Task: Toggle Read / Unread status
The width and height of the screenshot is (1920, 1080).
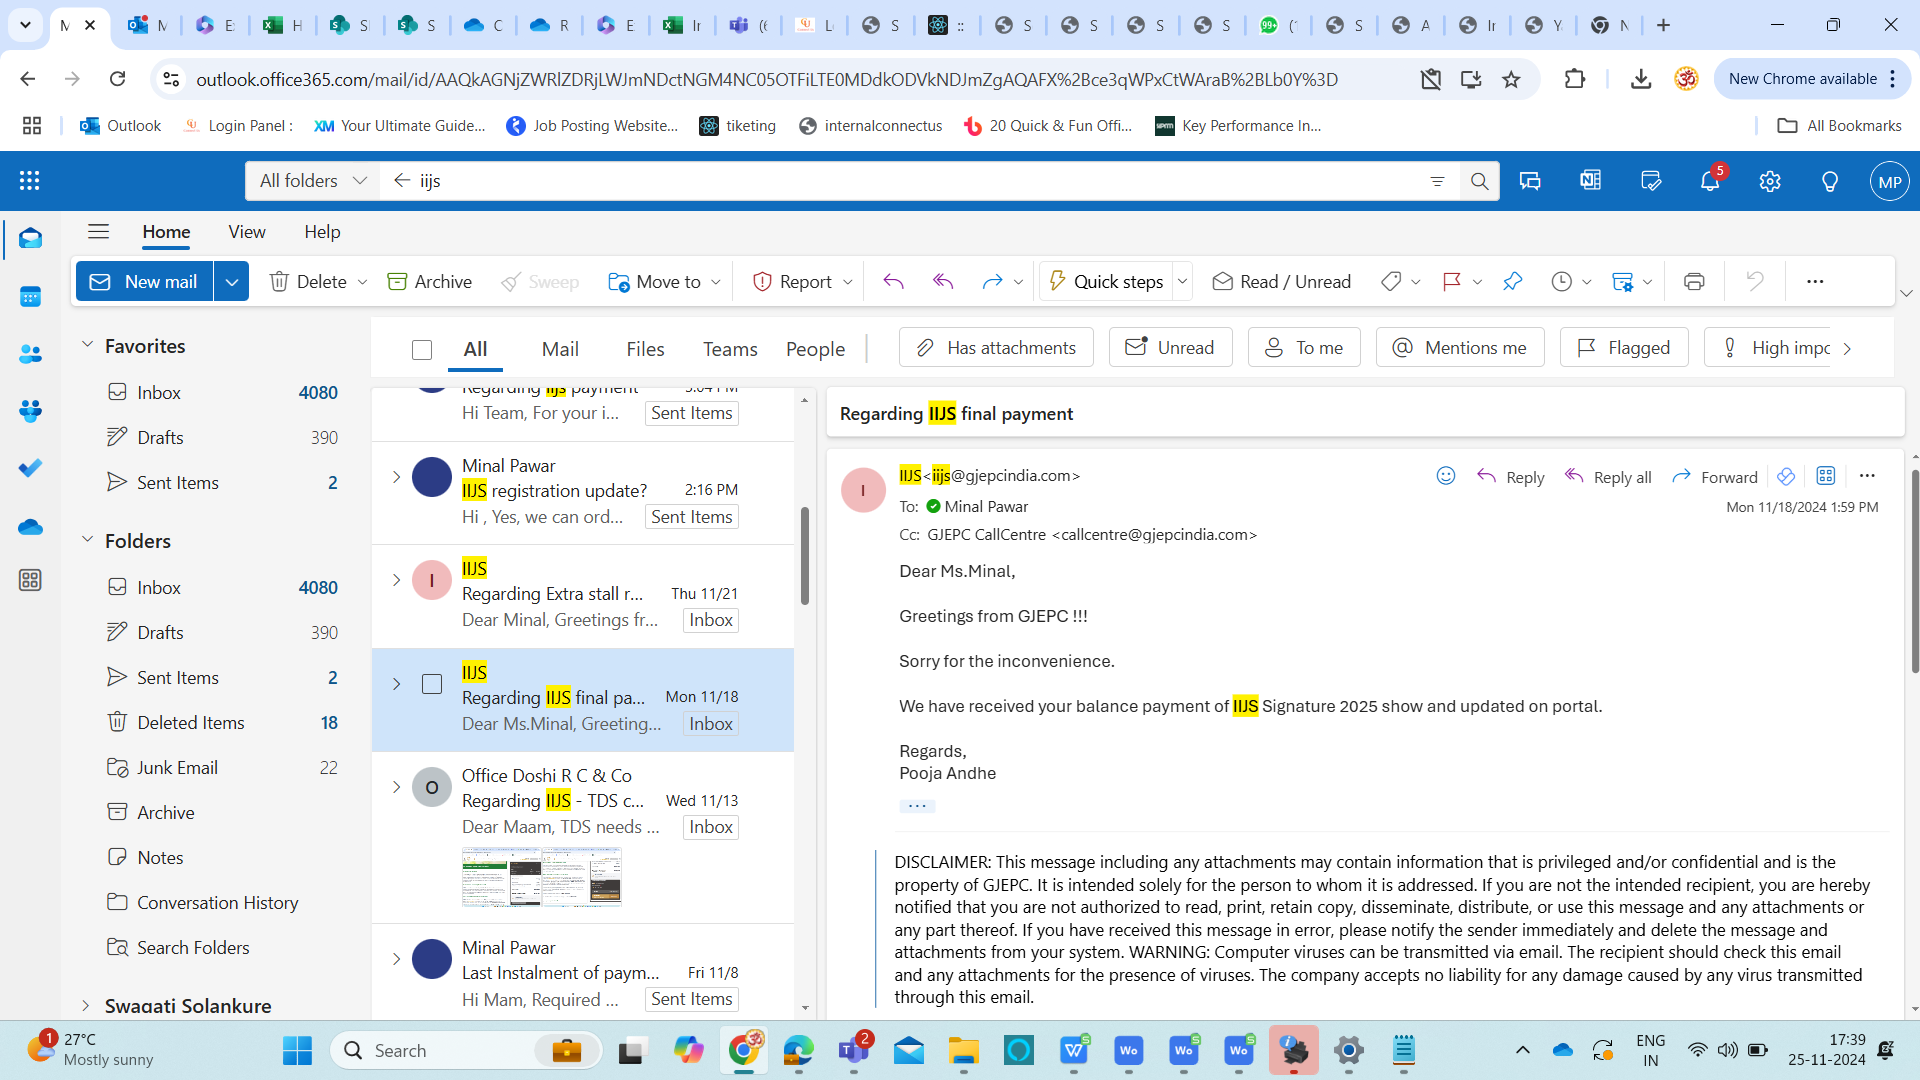Action: click(1281, 282)
